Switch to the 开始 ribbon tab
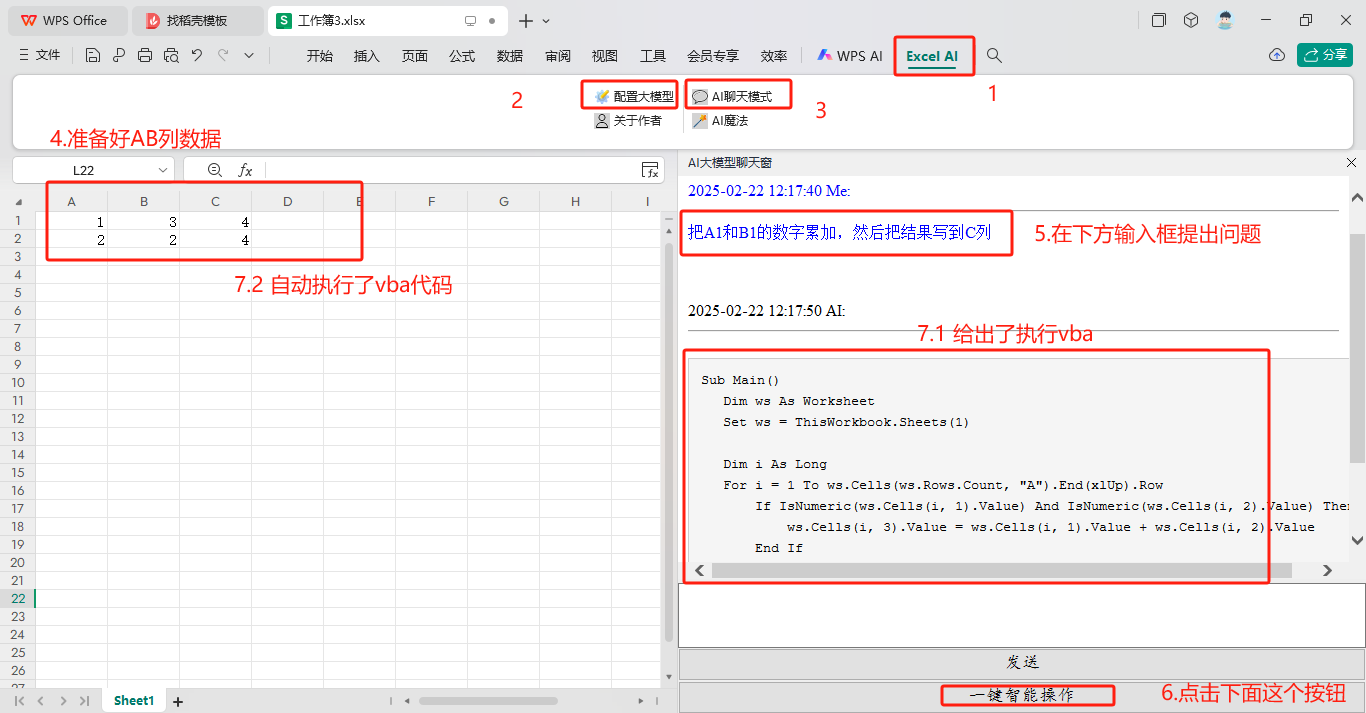1366x713 pixels. (x=320, y=56)
